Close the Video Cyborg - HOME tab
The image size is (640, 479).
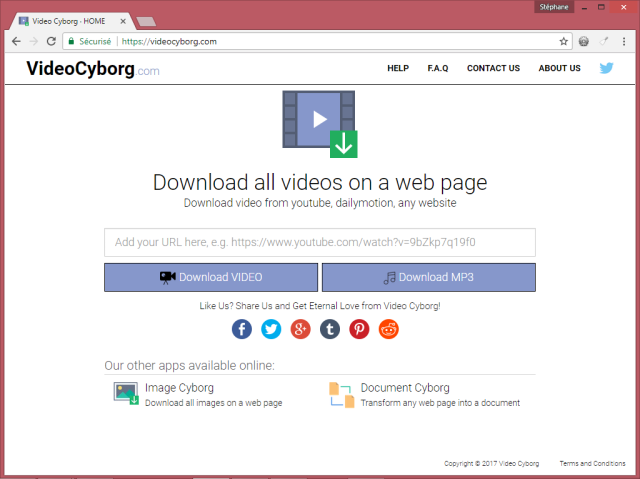point(123,21)
